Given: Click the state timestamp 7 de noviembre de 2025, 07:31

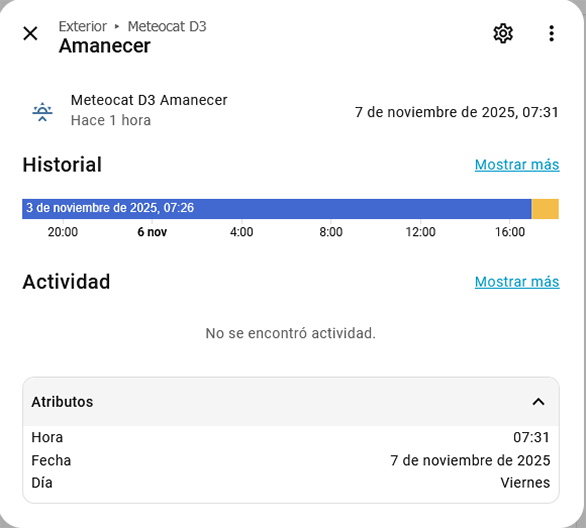Looking at the screenshot, I should 457,112.
